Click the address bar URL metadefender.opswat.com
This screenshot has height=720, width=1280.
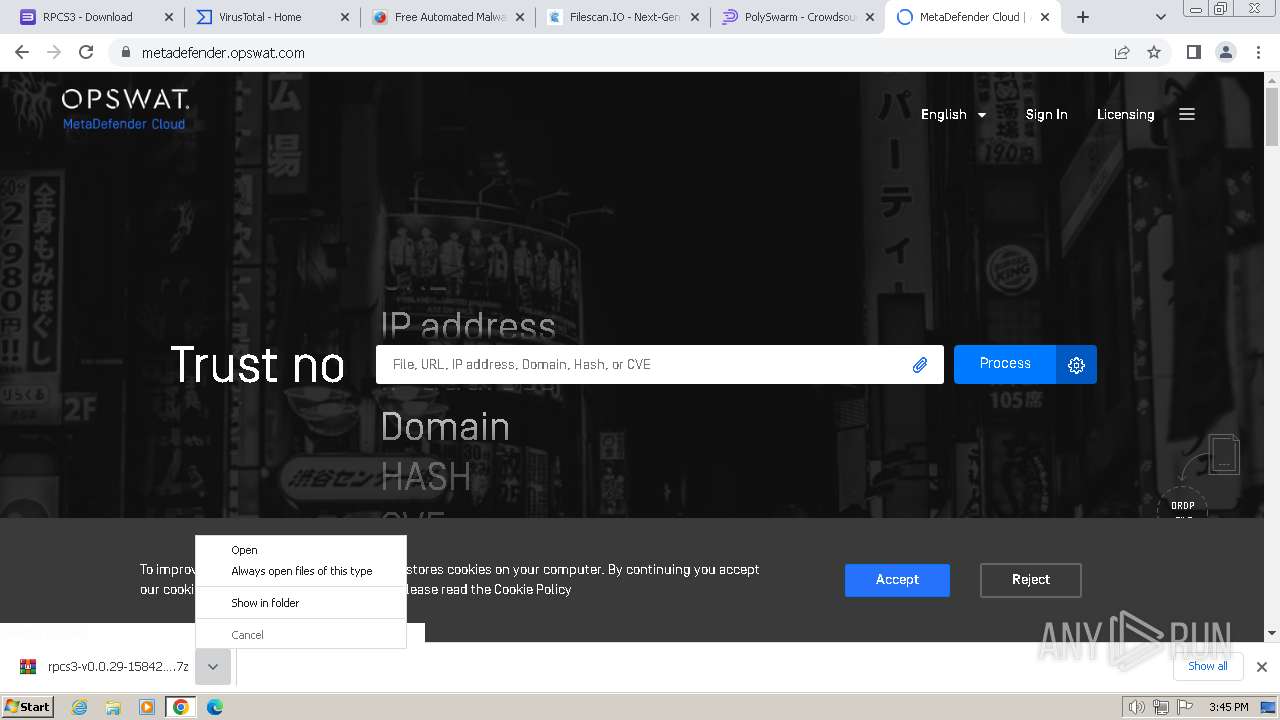(223, 53)
